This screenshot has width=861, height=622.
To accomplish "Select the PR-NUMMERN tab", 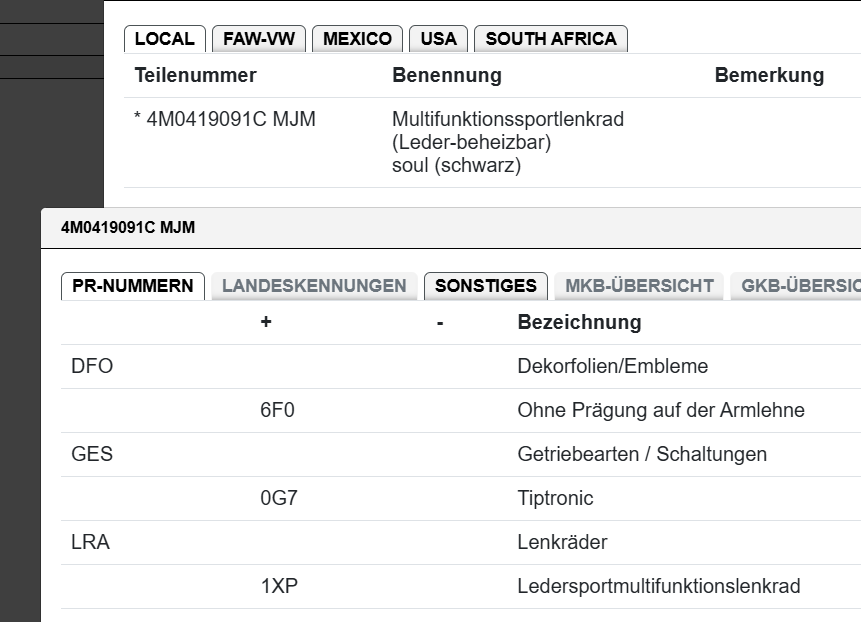I will [133, 286].
